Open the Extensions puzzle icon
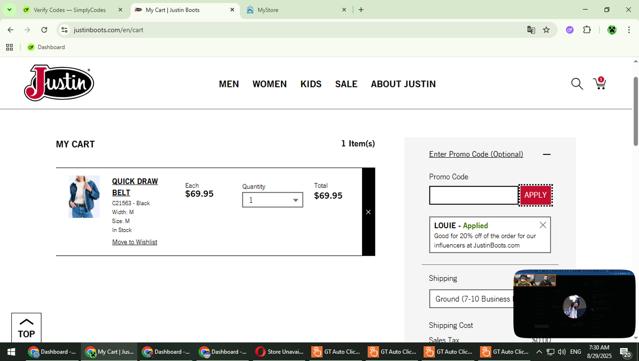This screenshot has width=639, height=361. [x=587, y=30]
